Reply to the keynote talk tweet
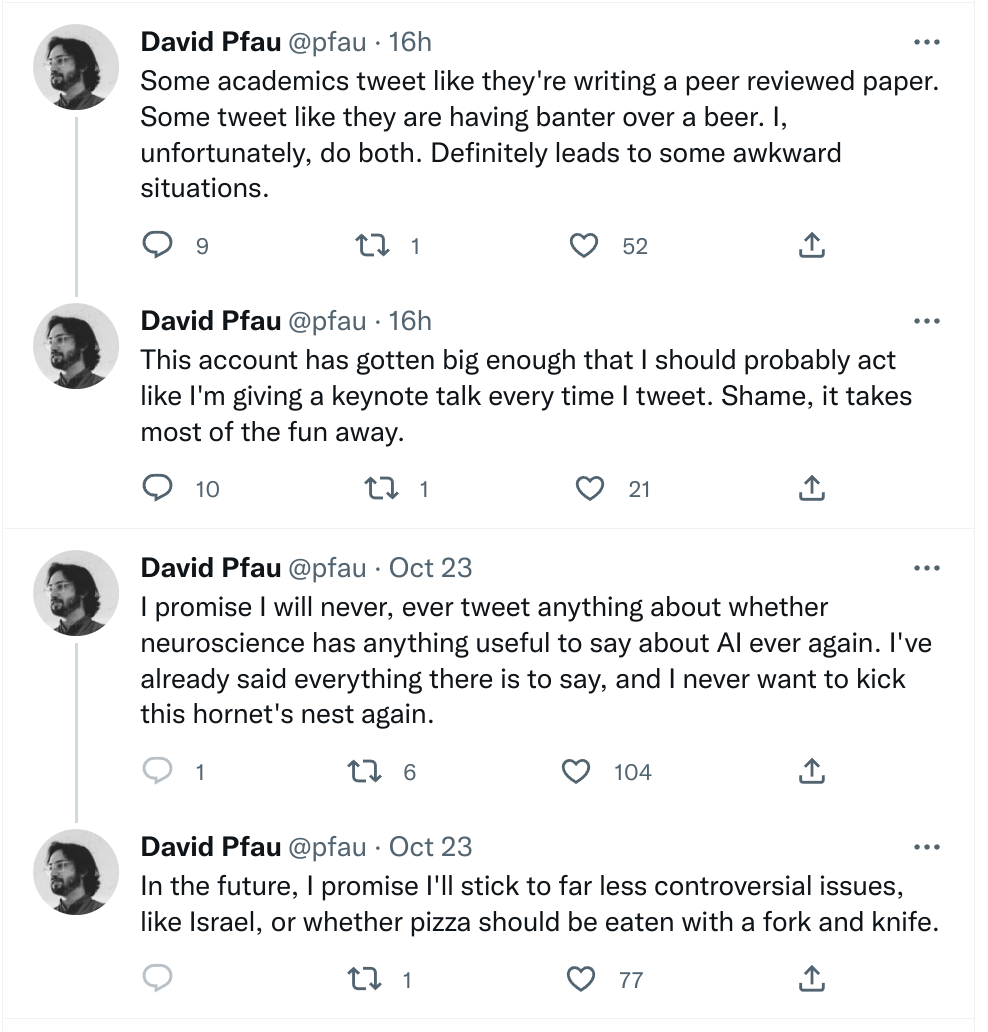 pos(157,488)
